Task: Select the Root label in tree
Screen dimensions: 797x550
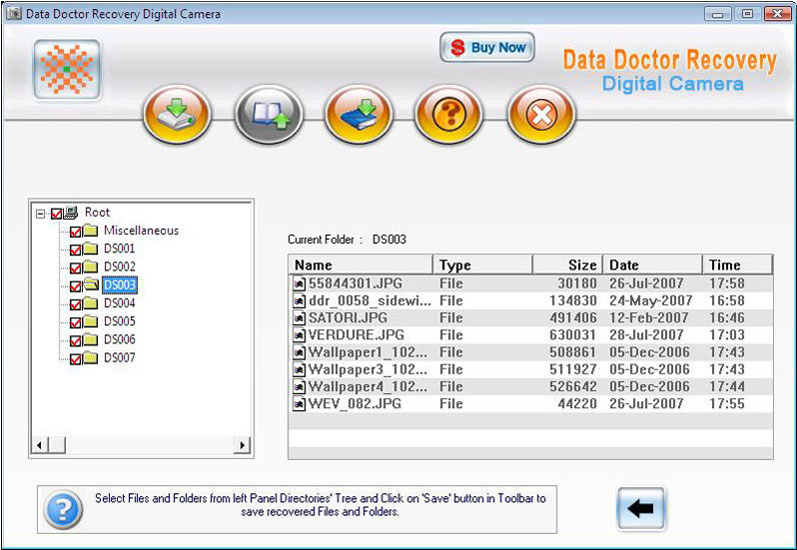Action: [x=97, y=212]
